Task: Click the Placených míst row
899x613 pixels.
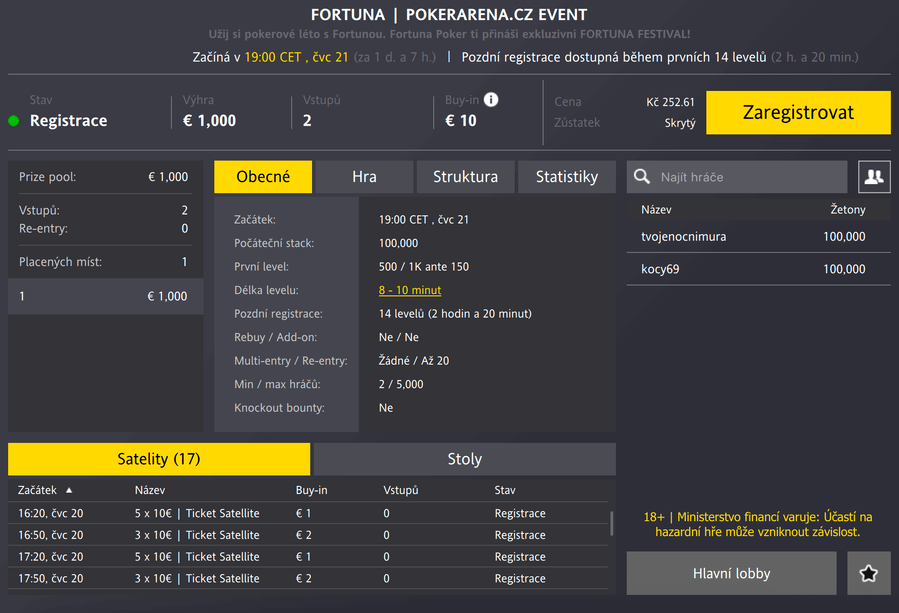Action: click(x=104, y=262)
